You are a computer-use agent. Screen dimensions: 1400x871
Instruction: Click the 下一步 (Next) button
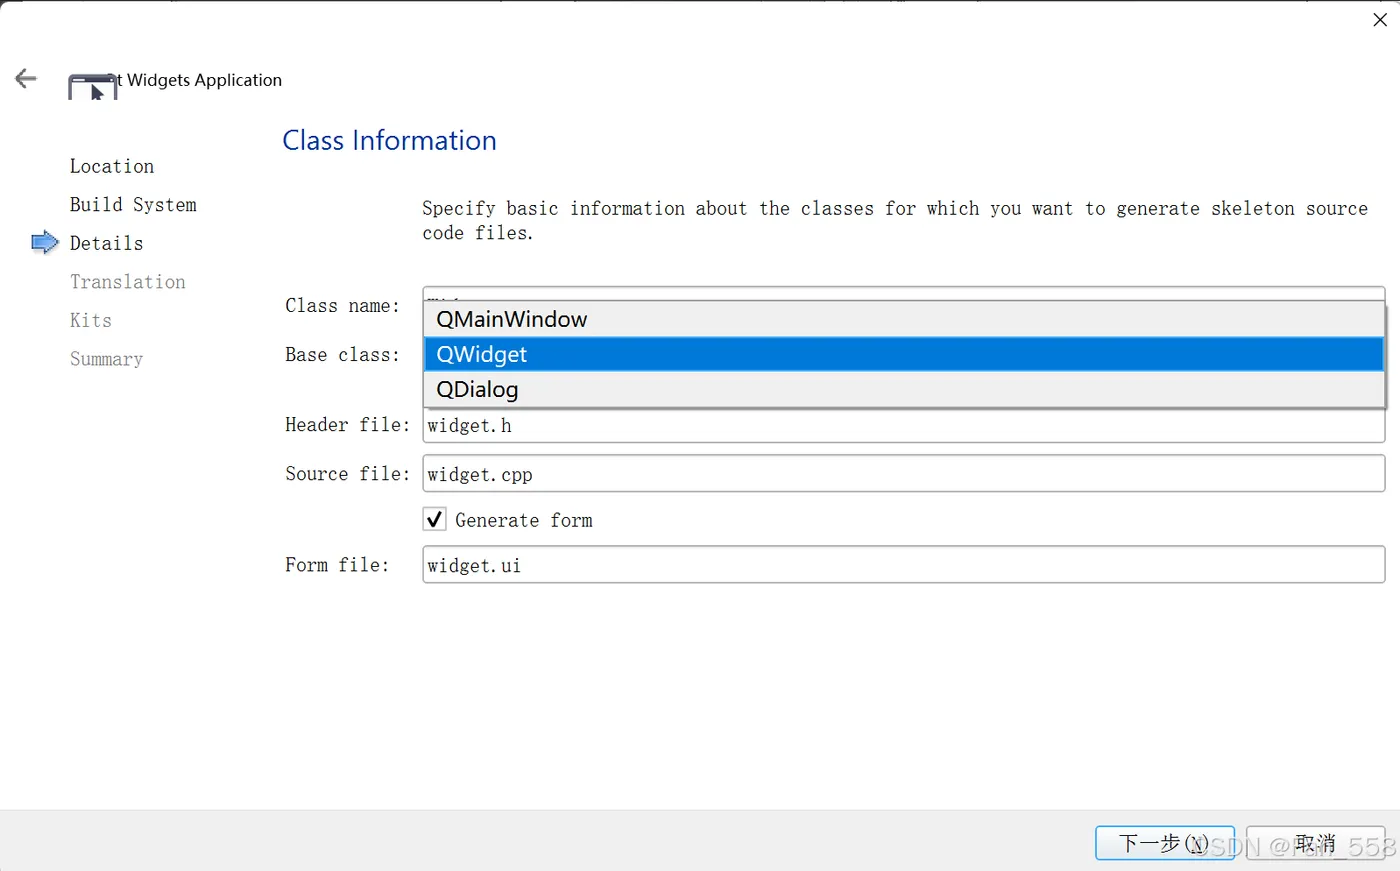tap(1165, 843)
